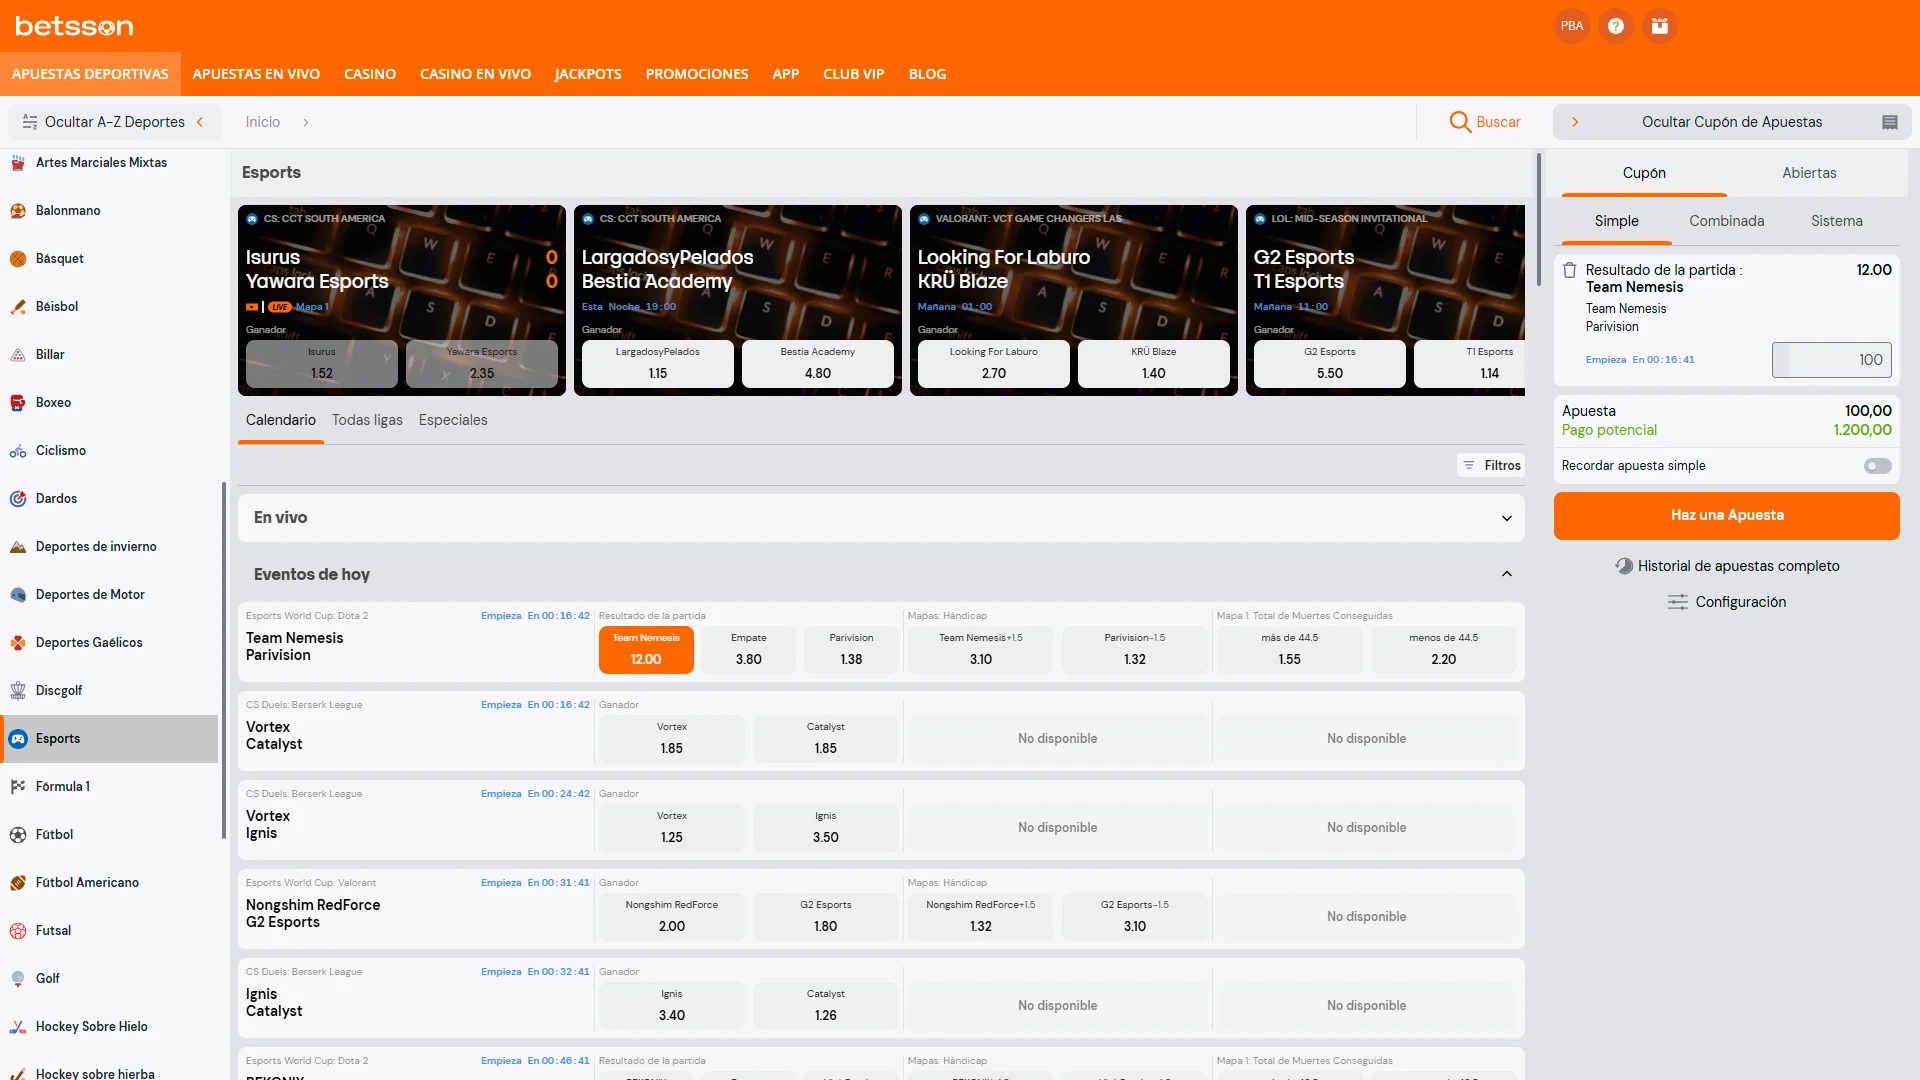
Task: Open Configuración settings link
Action: [1726, 602]
